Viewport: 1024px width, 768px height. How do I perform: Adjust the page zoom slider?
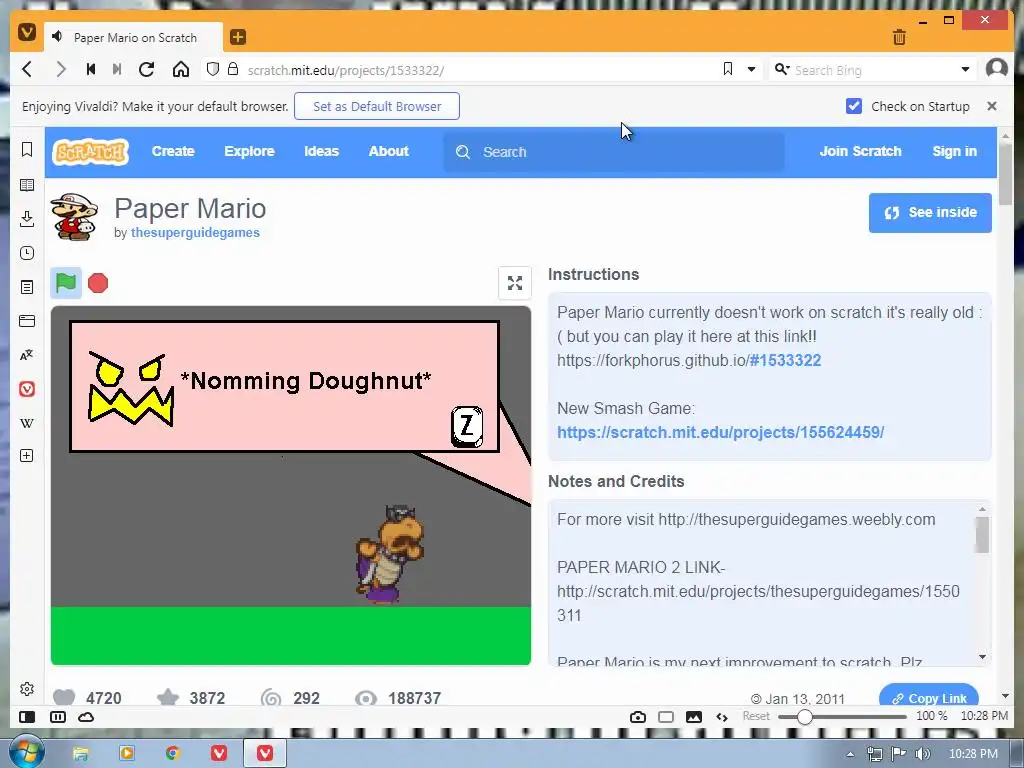(x=842, y=717)
